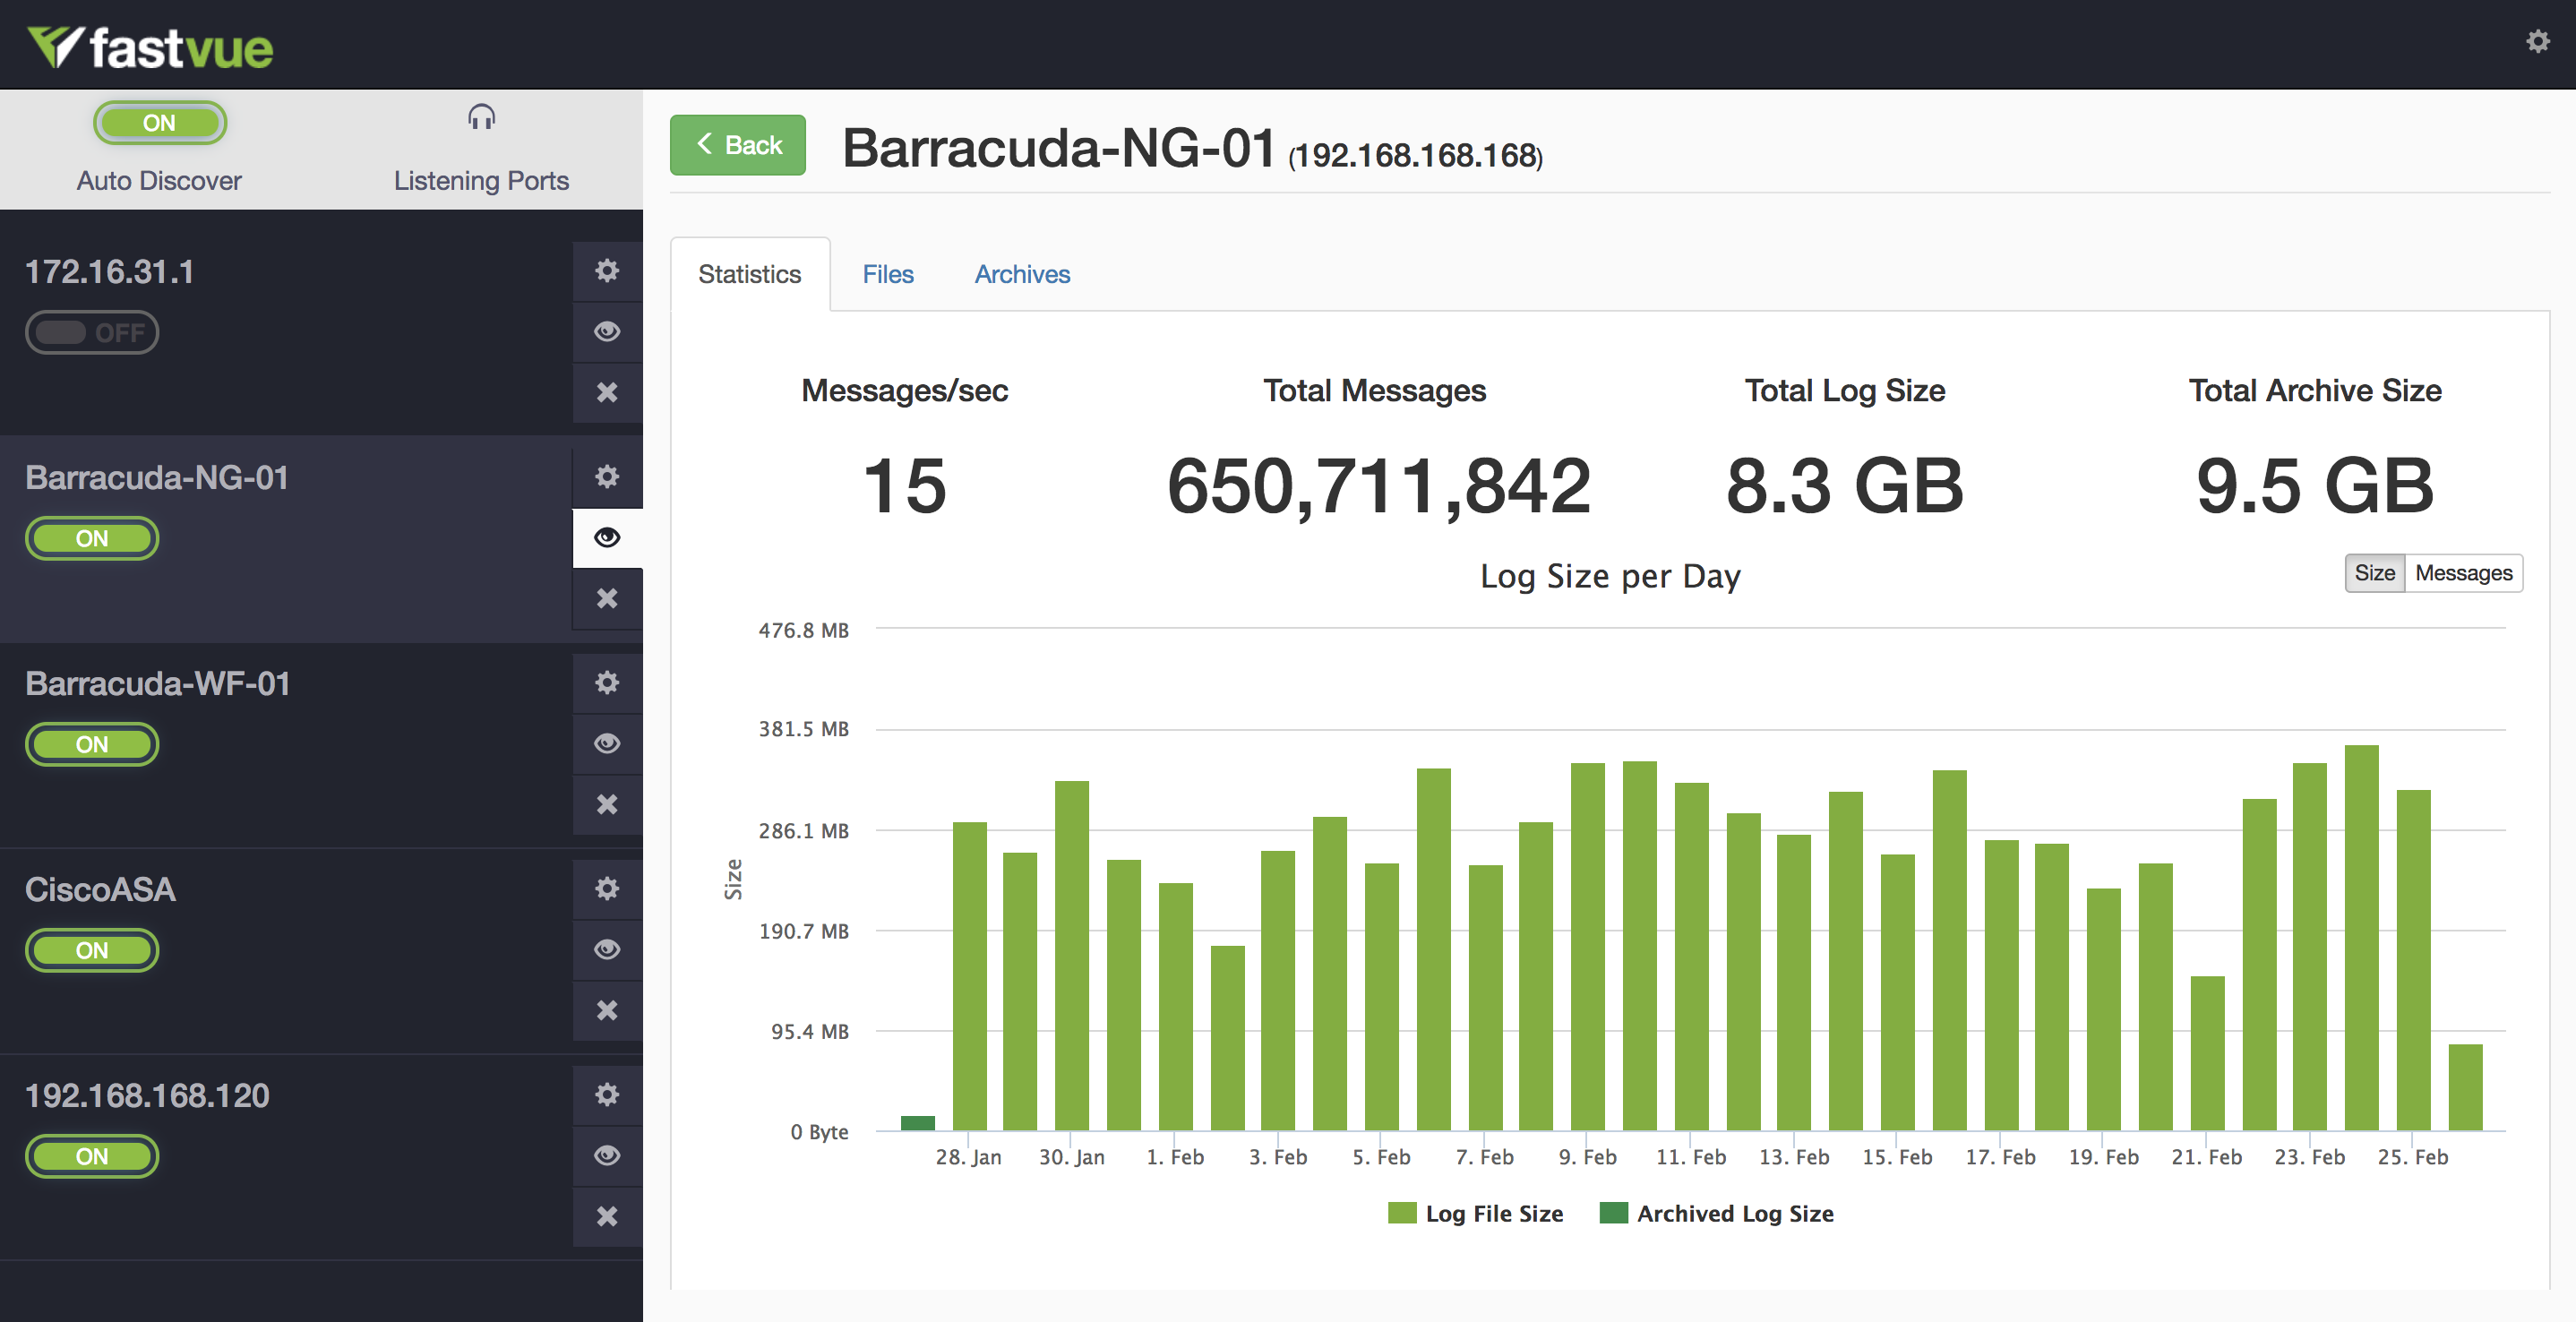Select the Statistics tab

pos(750,274)
